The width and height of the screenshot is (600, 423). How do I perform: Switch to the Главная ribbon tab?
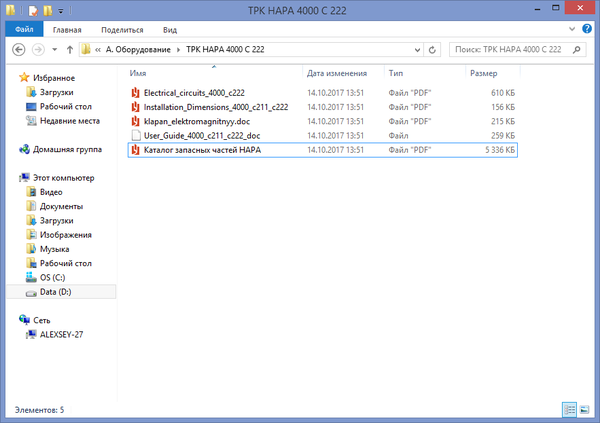[67, 30]
